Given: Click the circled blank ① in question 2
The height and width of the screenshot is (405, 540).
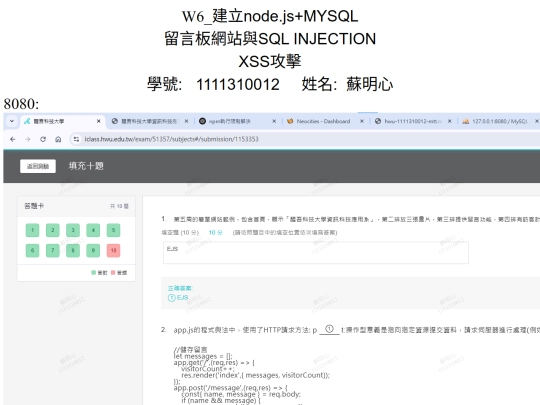Looking at the screenshot, I should (x=329, y=329).
